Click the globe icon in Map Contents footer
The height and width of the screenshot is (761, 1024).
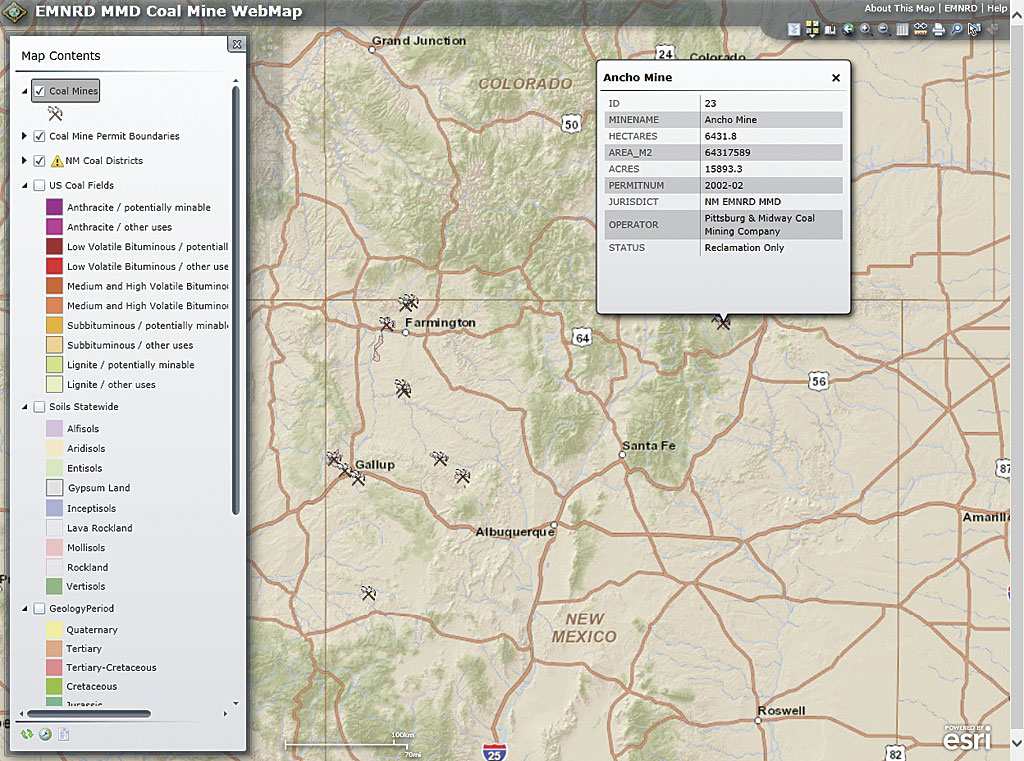[45, 734]
